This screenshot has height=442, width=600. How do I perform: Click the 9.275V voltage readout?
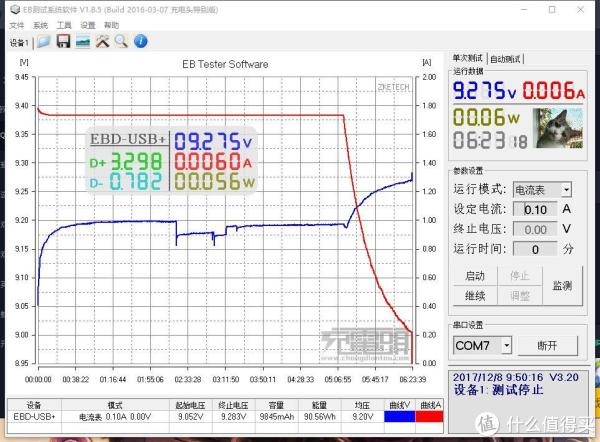coord(485,91)
